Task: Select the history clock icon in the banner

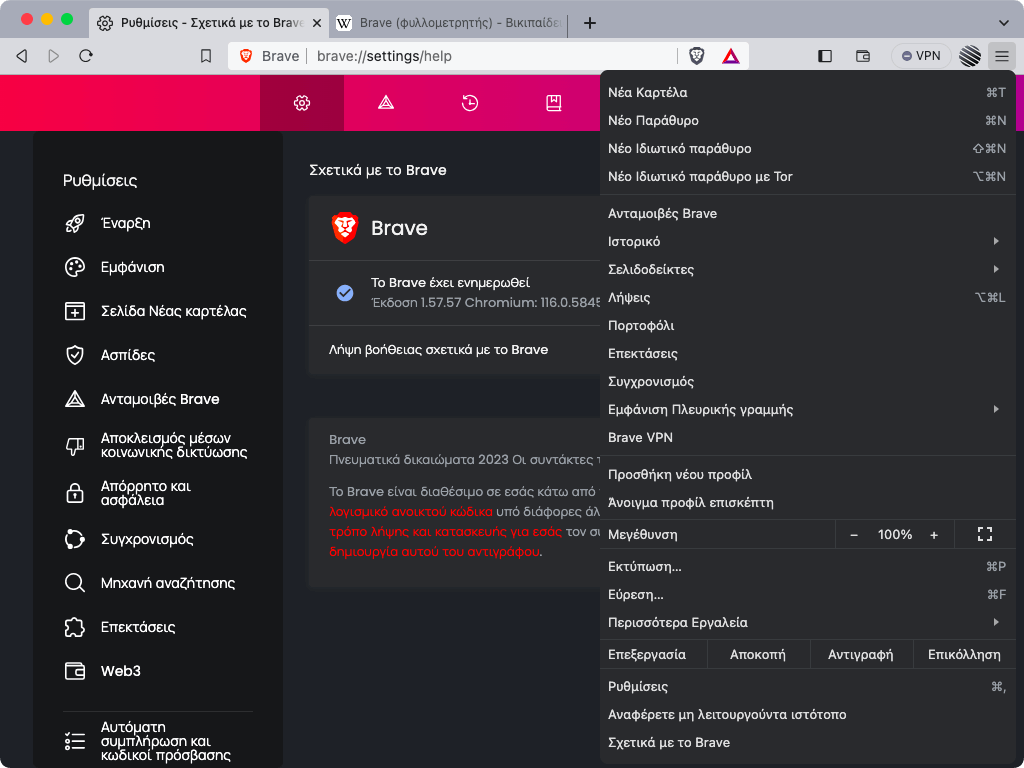Action: tap(470, 103)
